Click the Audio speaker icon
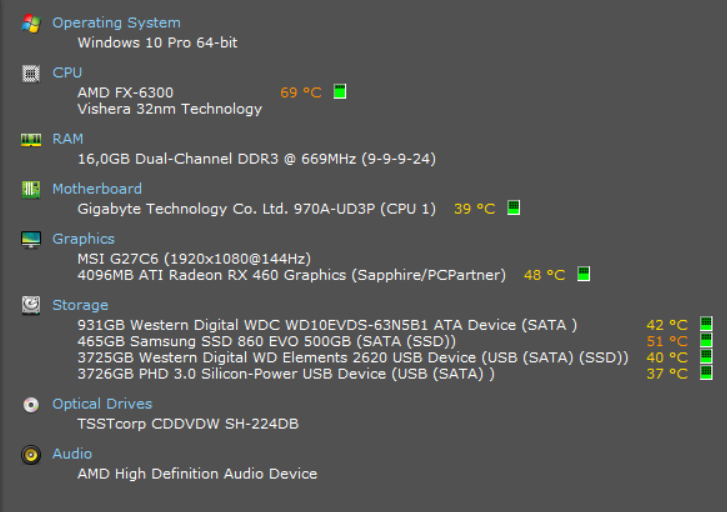 pos(31,454)
